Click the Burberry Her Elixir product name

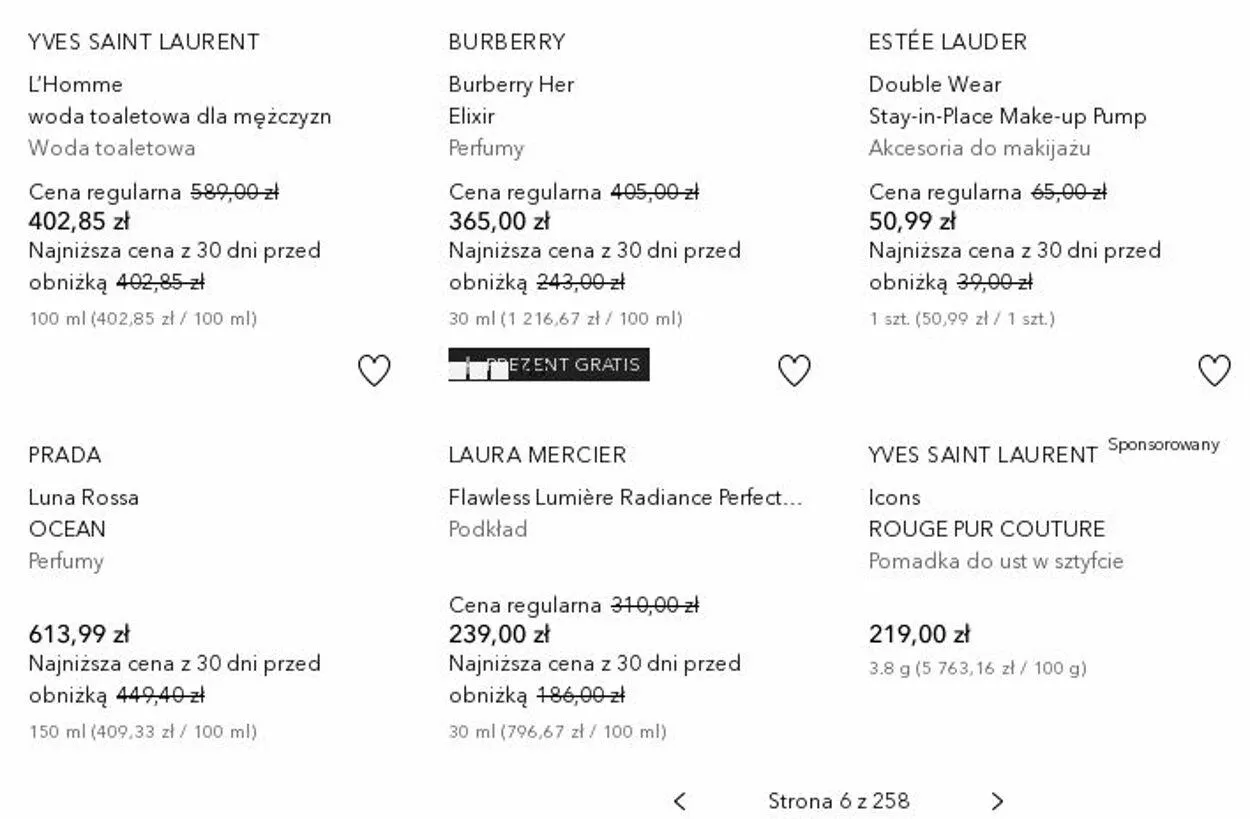coord(511,100)
